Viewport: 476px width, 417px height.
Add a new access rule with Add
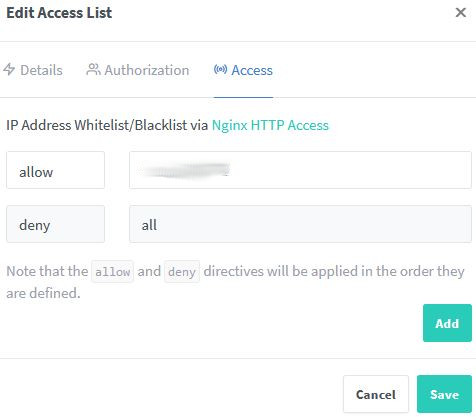tap(447, 323)
